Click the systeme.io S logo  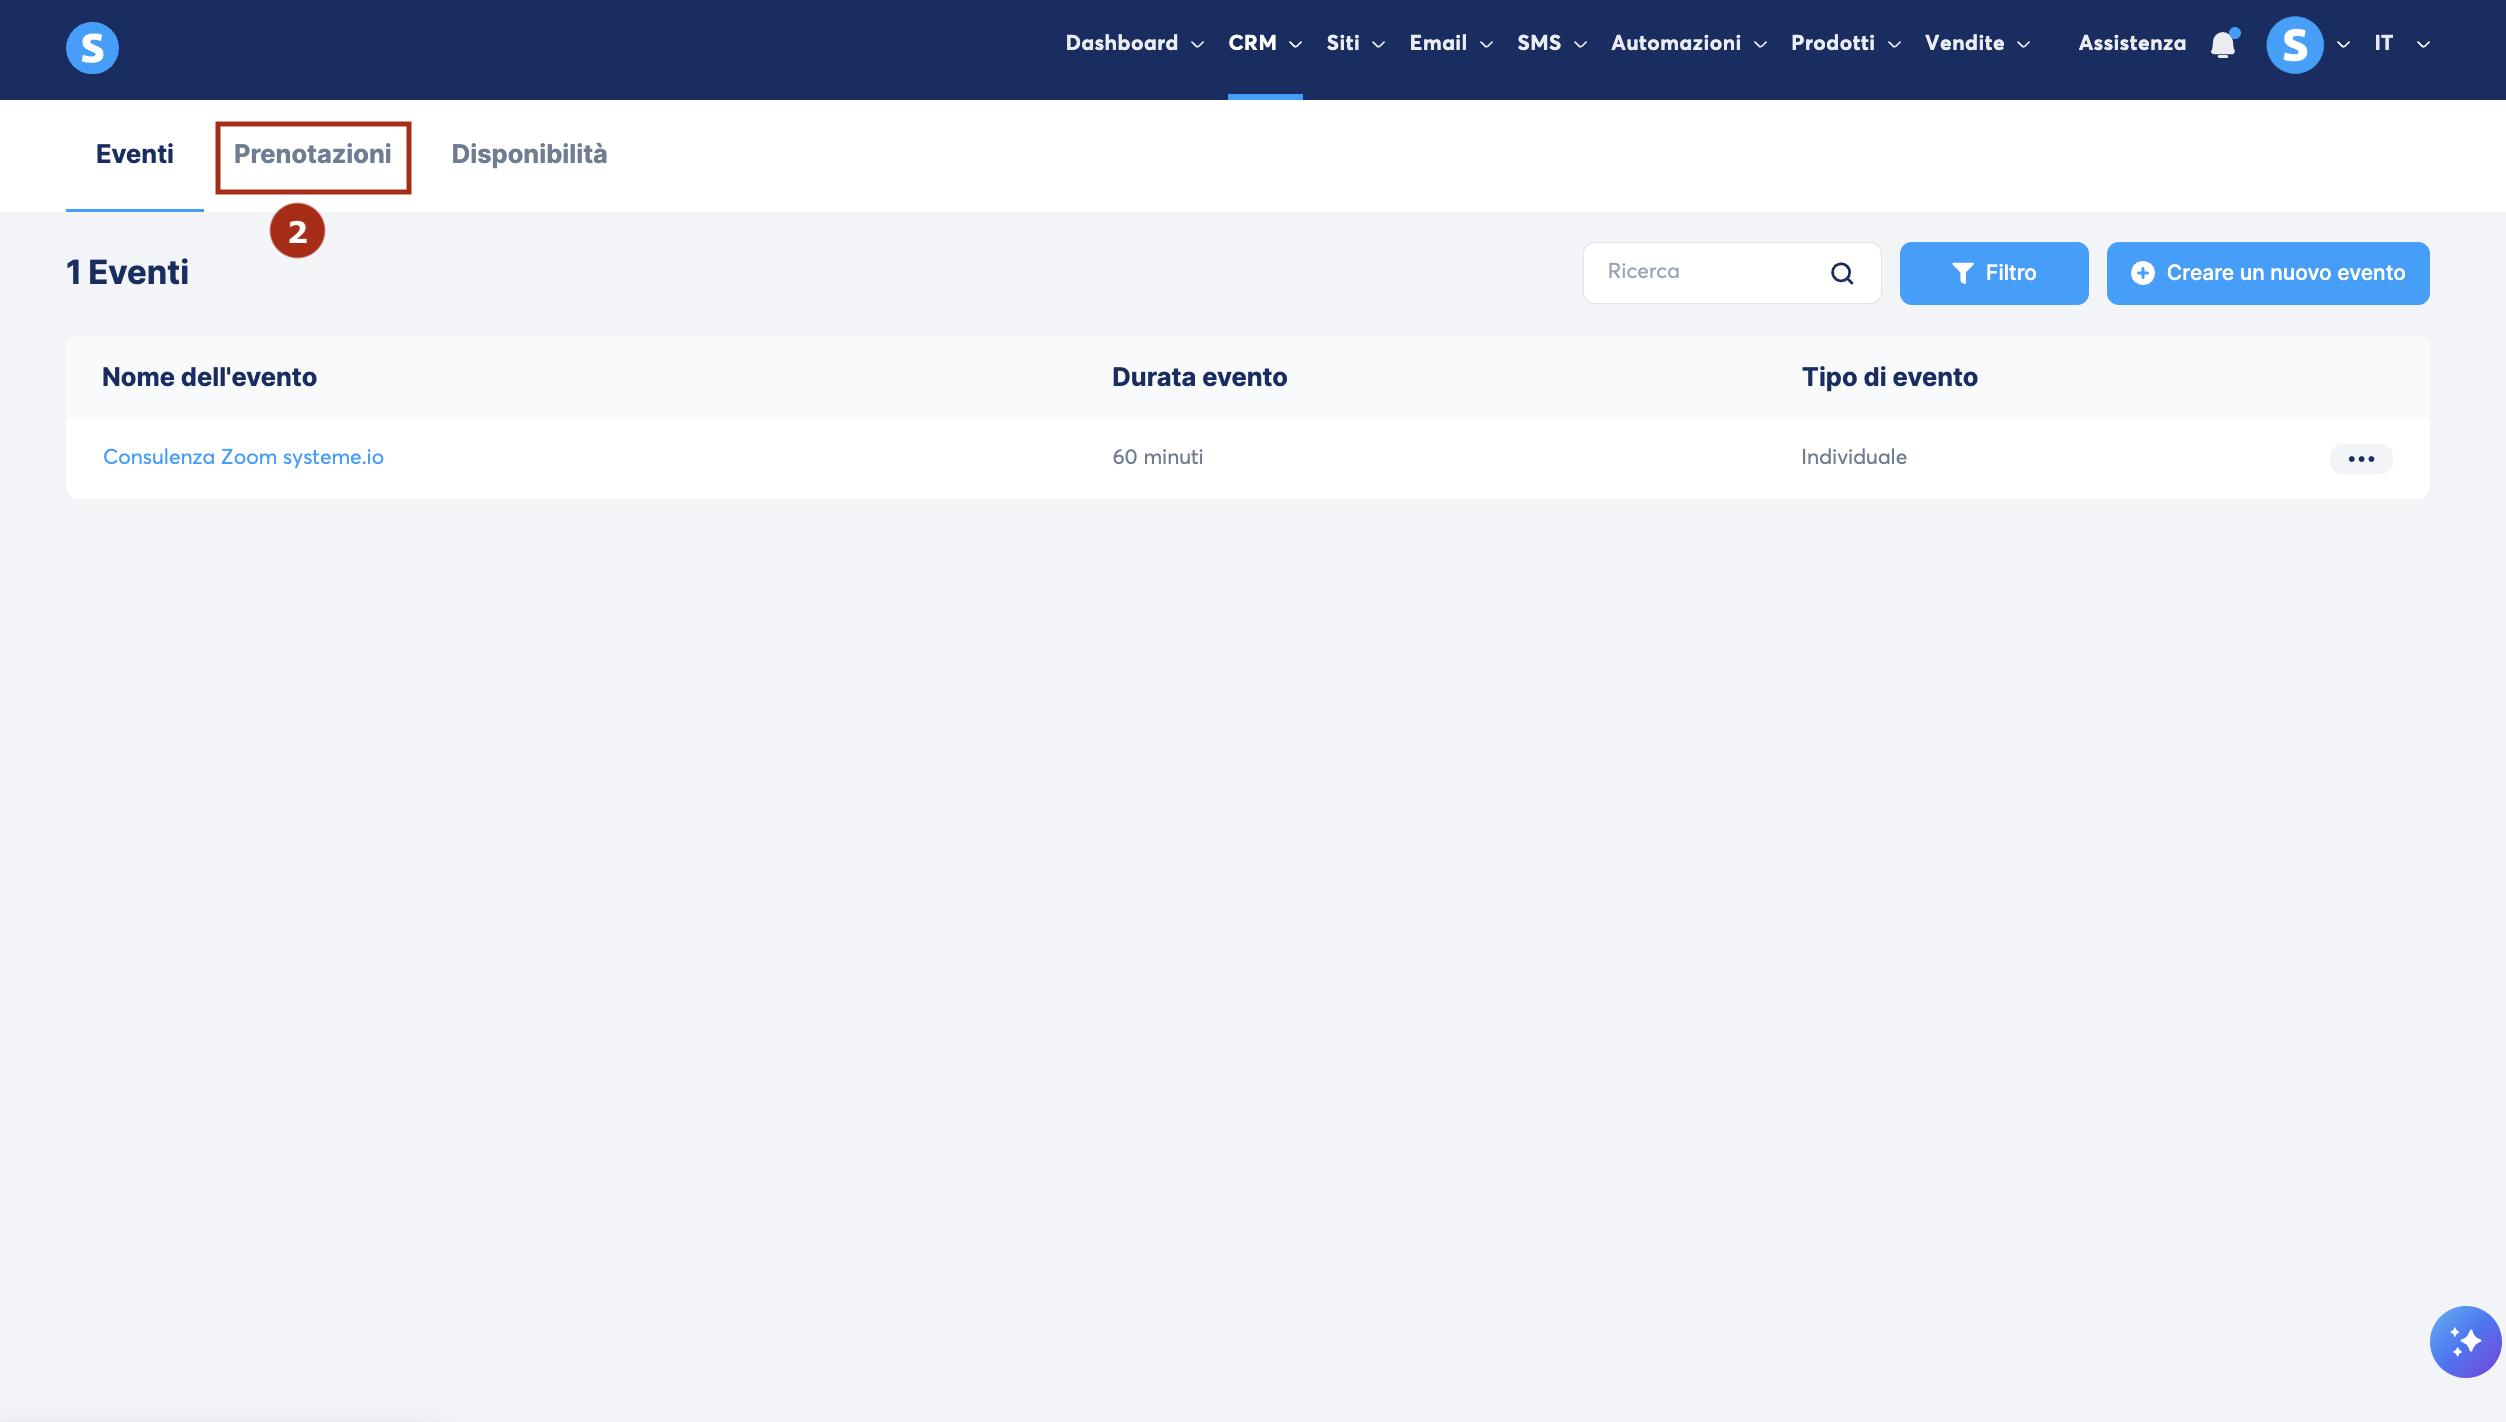pos(92,47)
